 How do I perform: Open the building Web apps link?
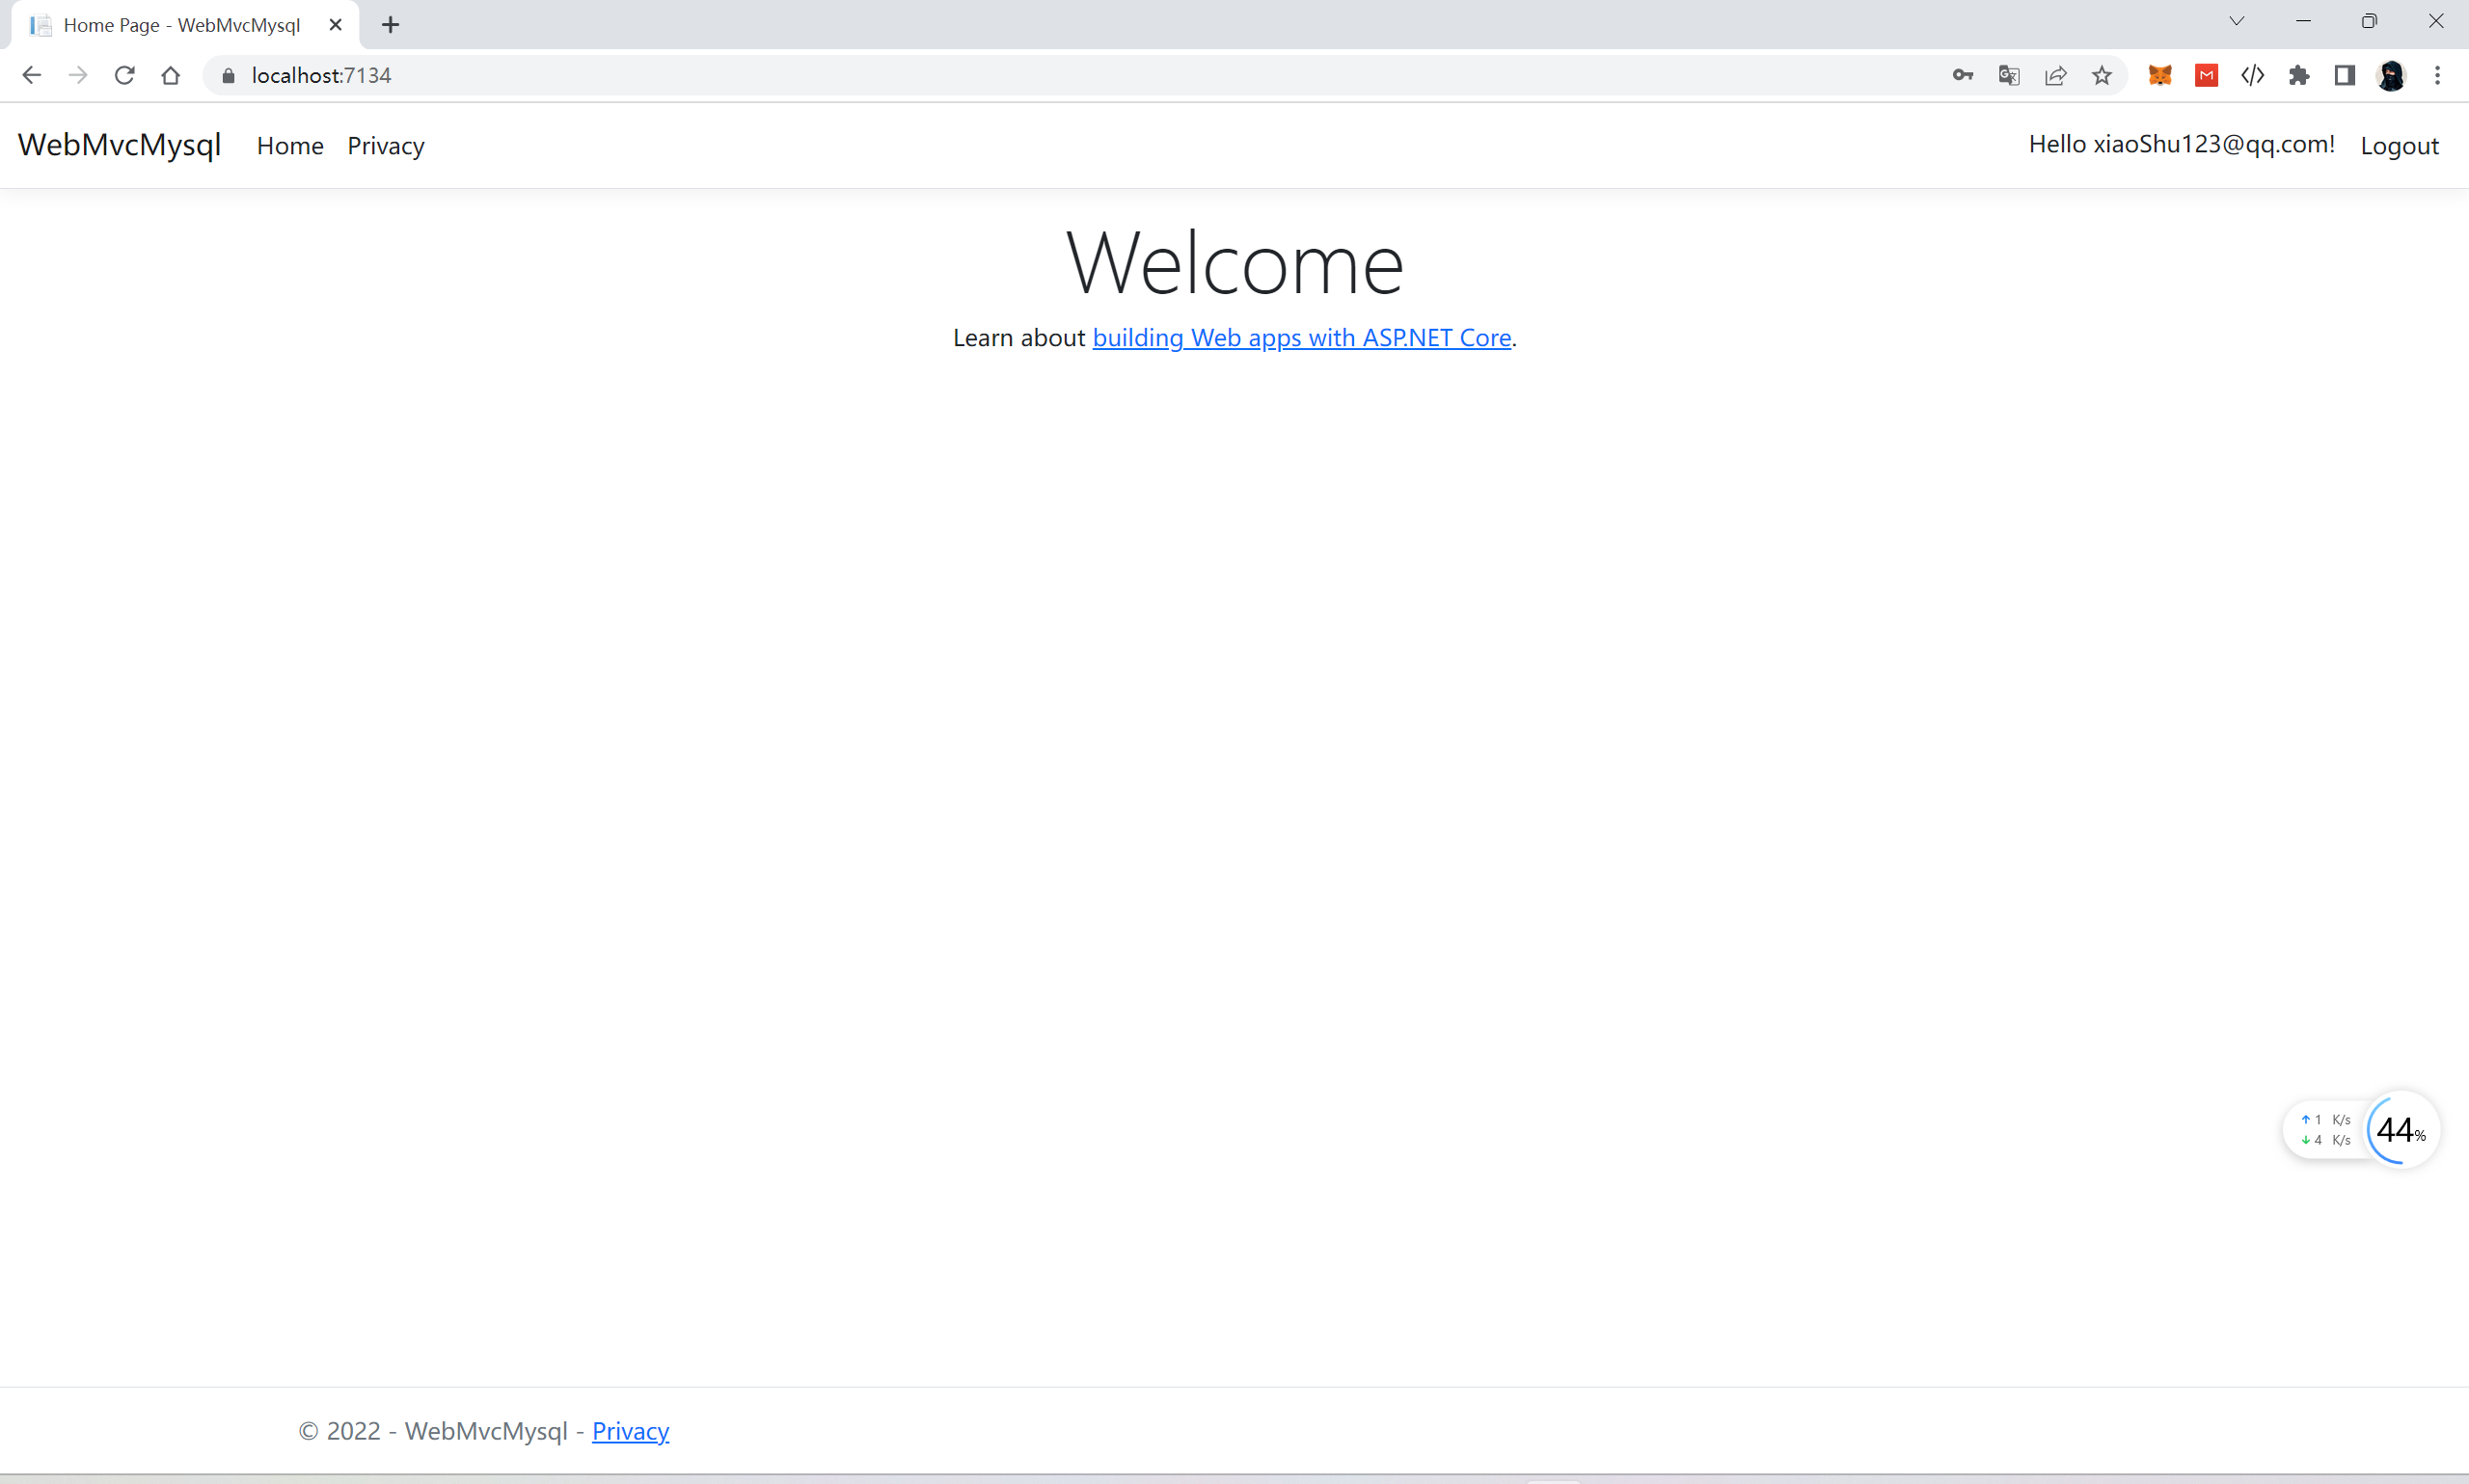(x=1301, y=338)
